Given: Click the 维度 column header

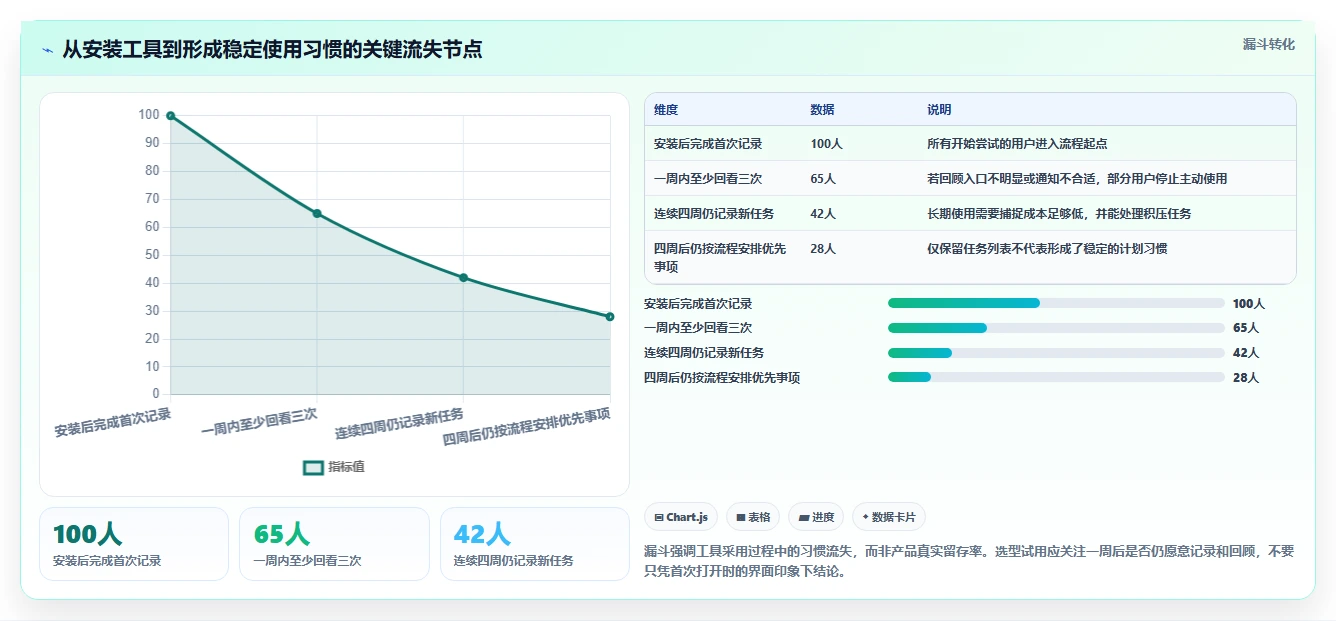Looking at the screenshot, I should tap(666, 110).
